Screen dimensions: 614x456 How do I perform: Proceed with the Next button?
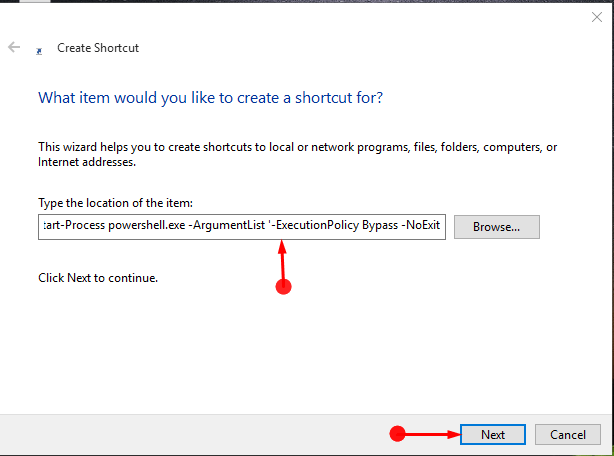pyautogui.click(x=493, y=434)
